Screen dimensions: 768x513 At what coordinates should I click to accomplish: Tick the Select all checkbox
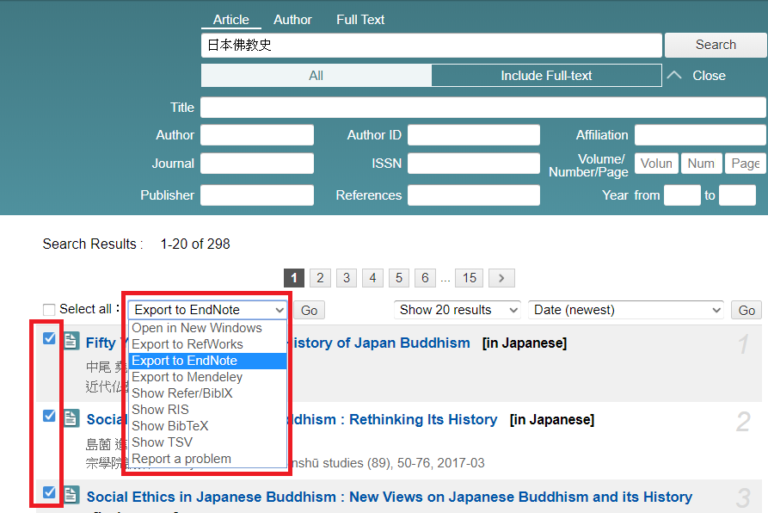[x=49, y=310]
